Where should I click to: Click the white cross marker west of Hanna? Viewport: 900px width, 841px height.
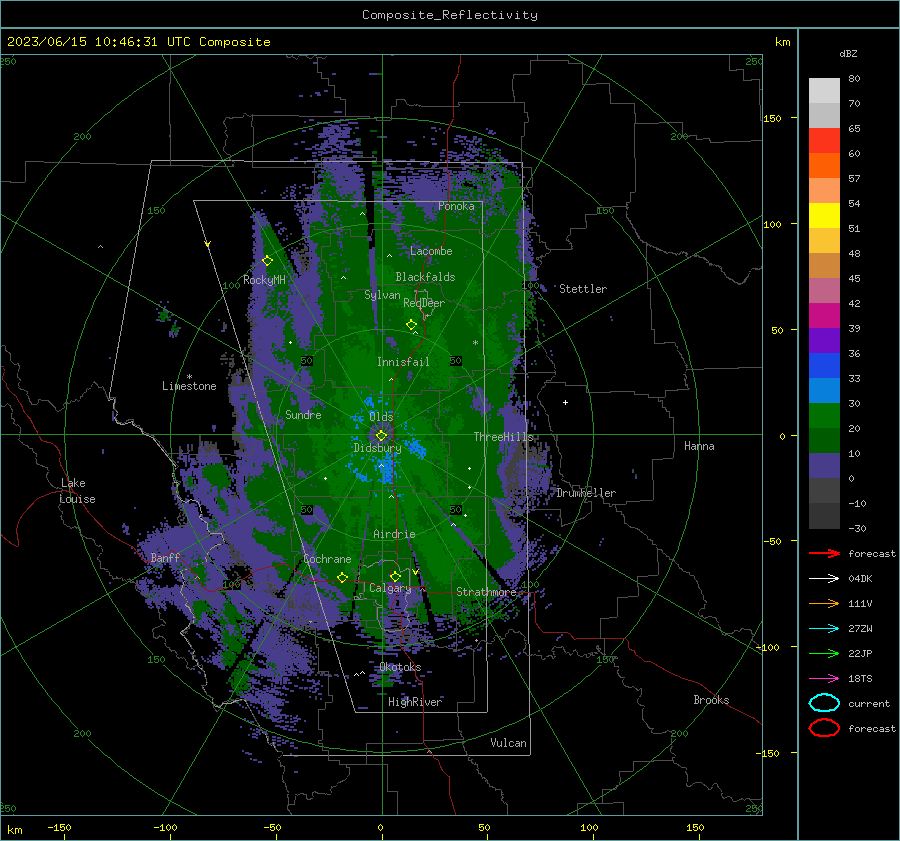(x=565, y=402)
